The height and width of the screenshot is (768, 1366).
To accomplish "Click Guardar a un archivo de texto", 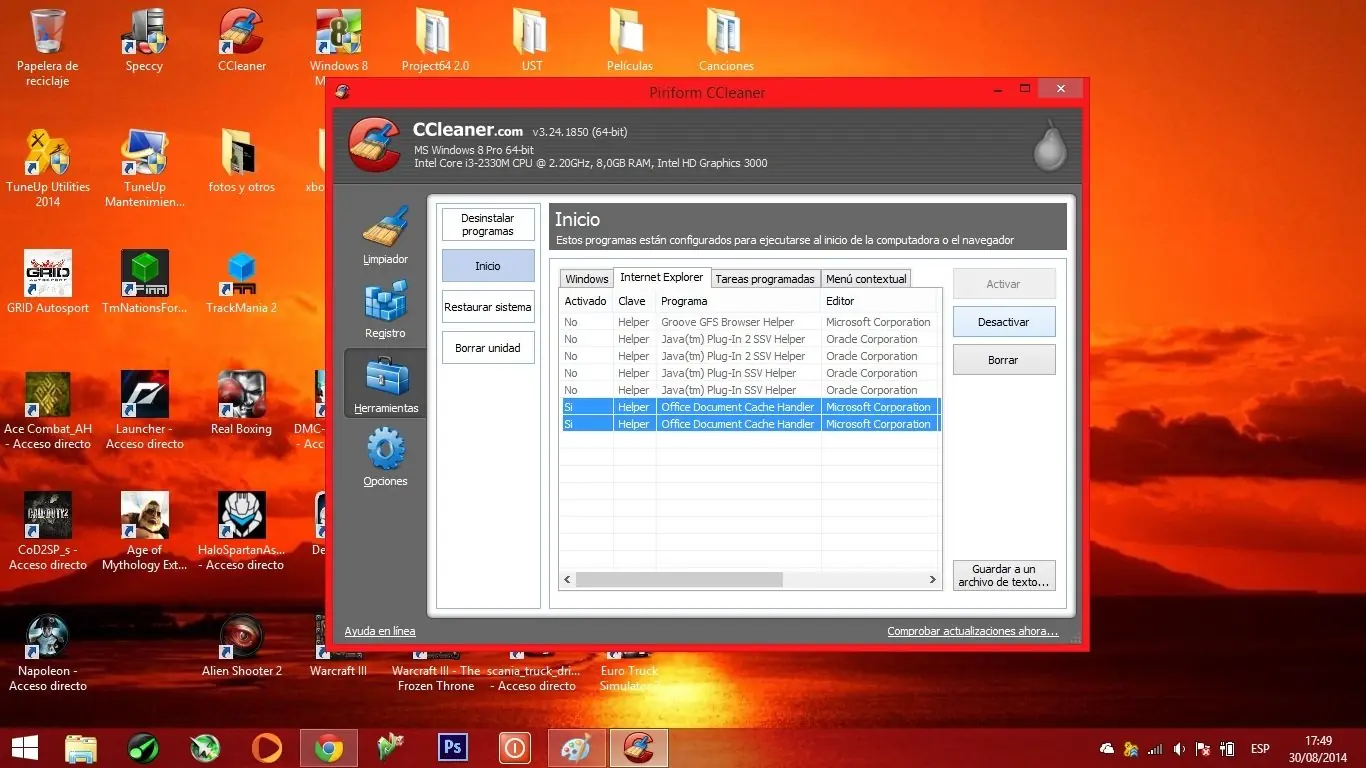I will click(1004, 575).
